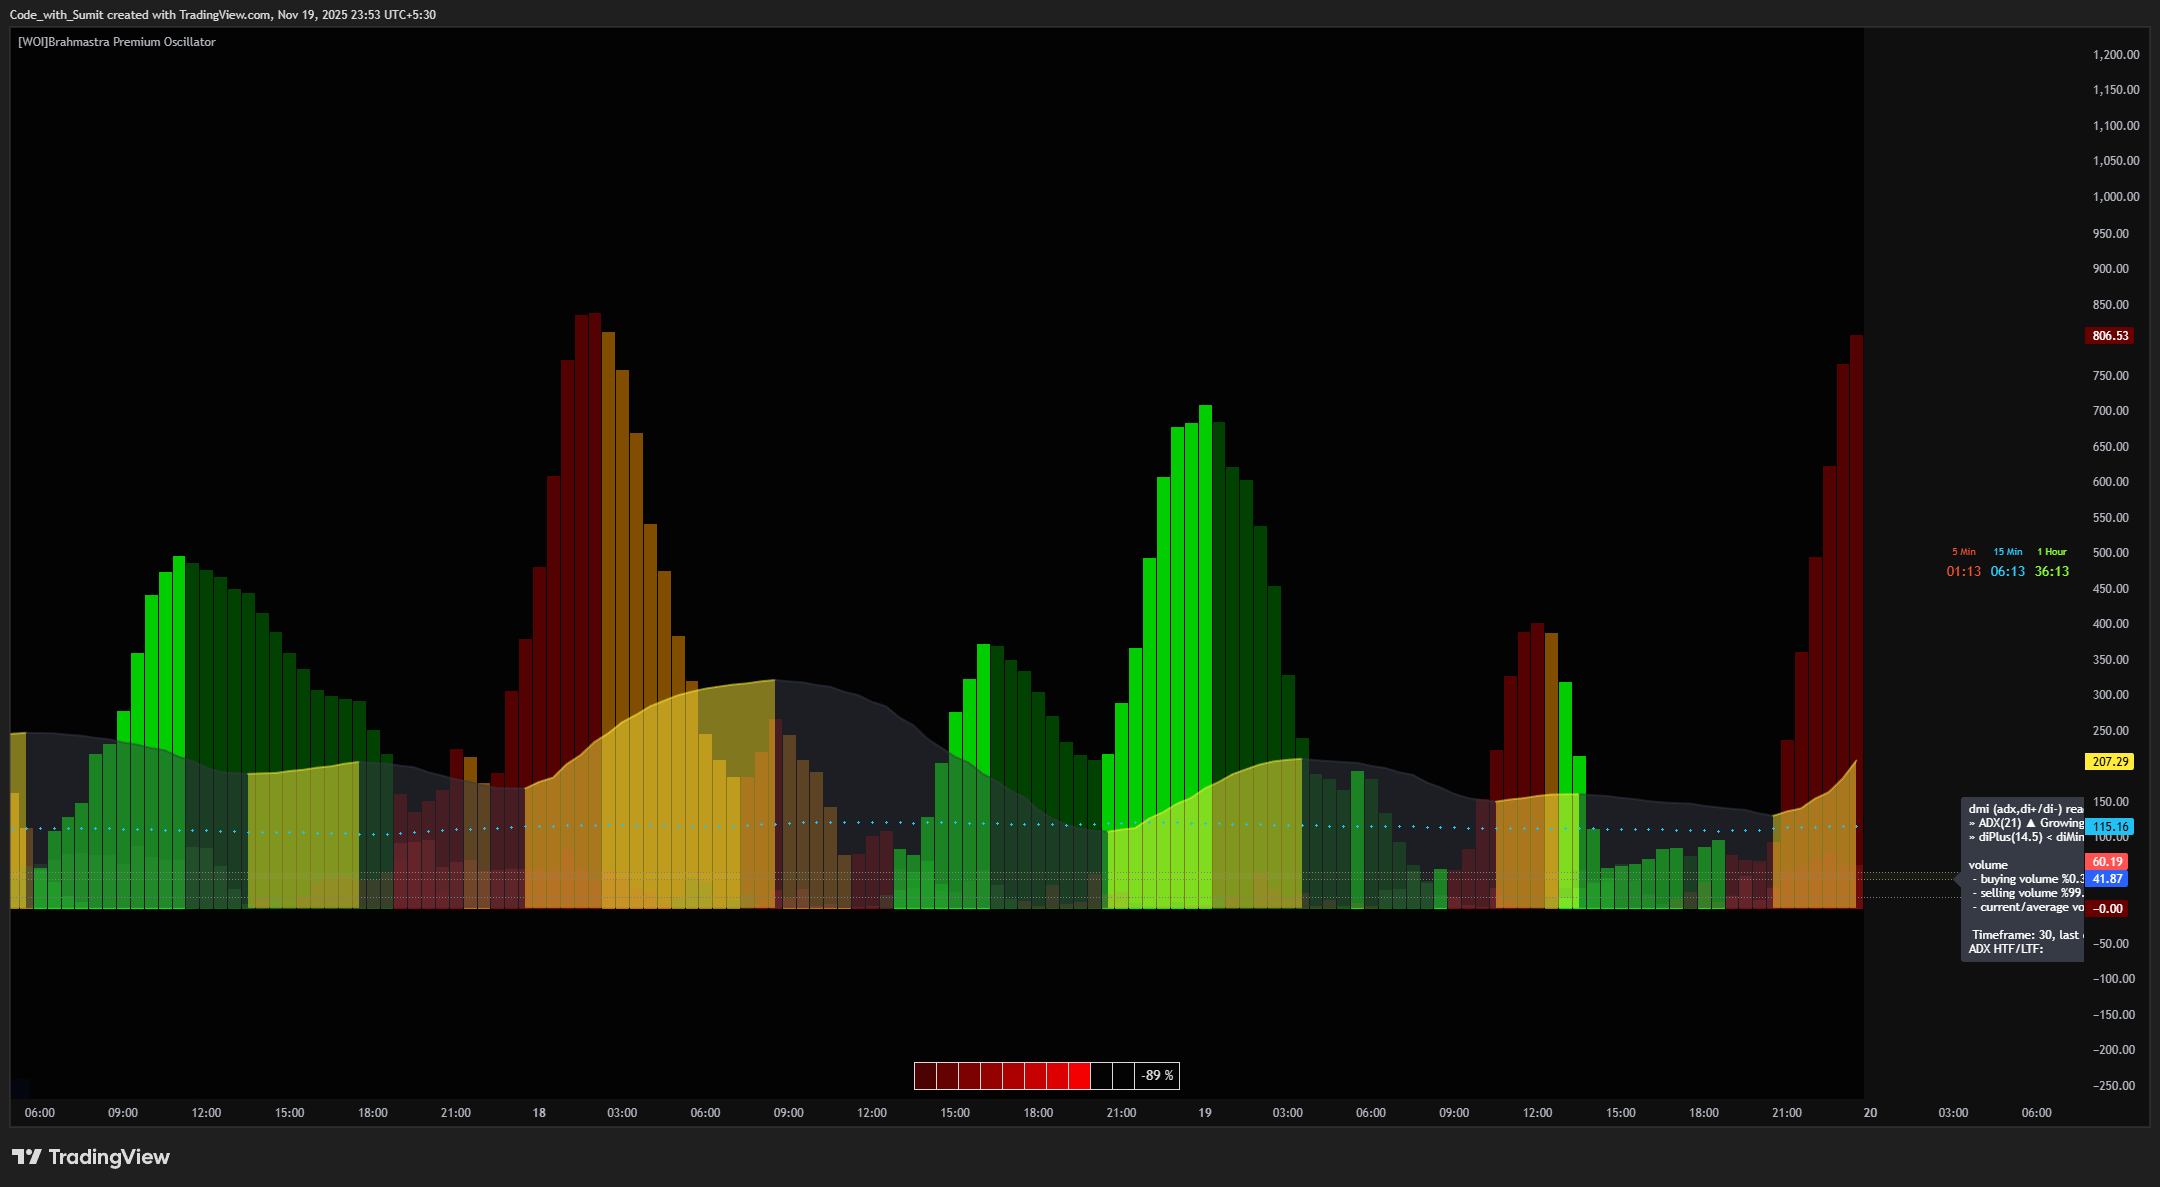The image size is (2160, 1187).
Task: Click the 18 date label on time axis
Action: click(x=539, y=1113)
